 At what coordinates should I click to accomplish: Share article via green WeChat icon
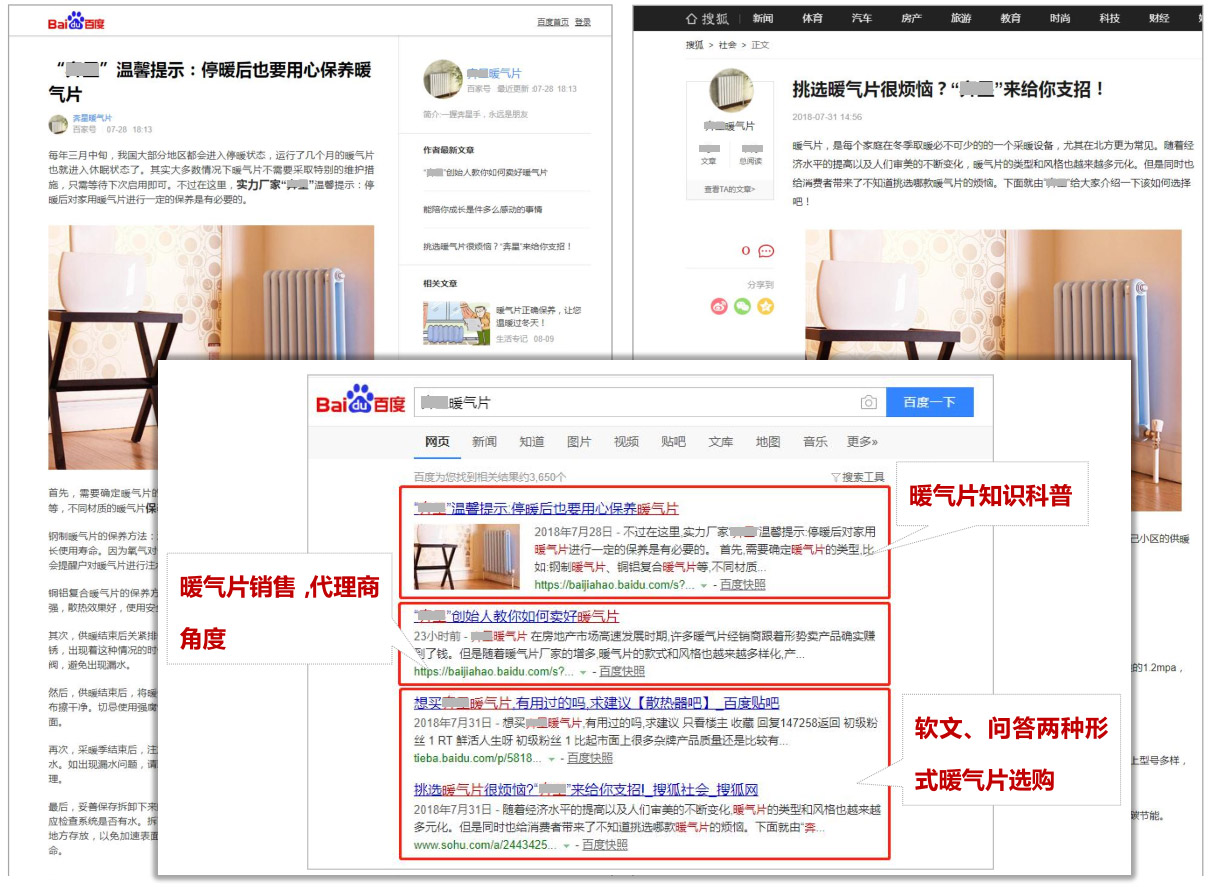click(x=741, y=307)
